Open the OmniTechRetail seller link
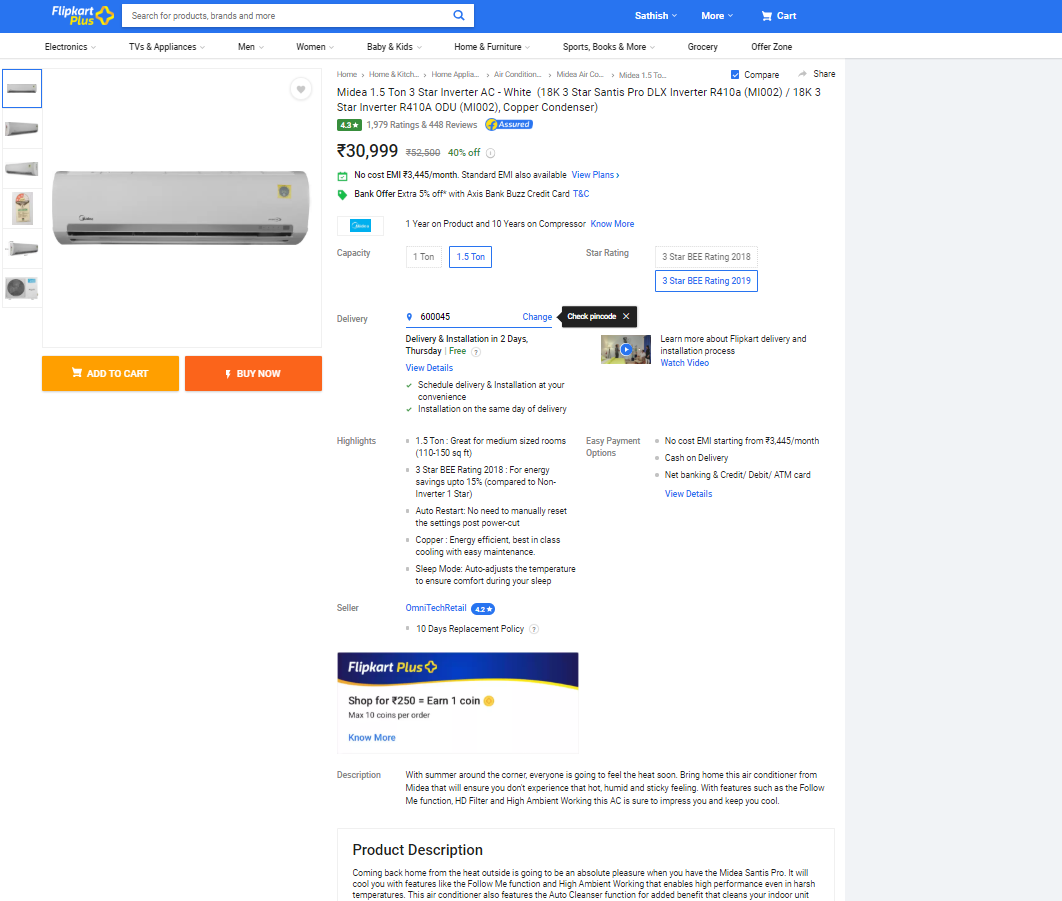Viewport: 1062px width, 901px height. (436, 608)
